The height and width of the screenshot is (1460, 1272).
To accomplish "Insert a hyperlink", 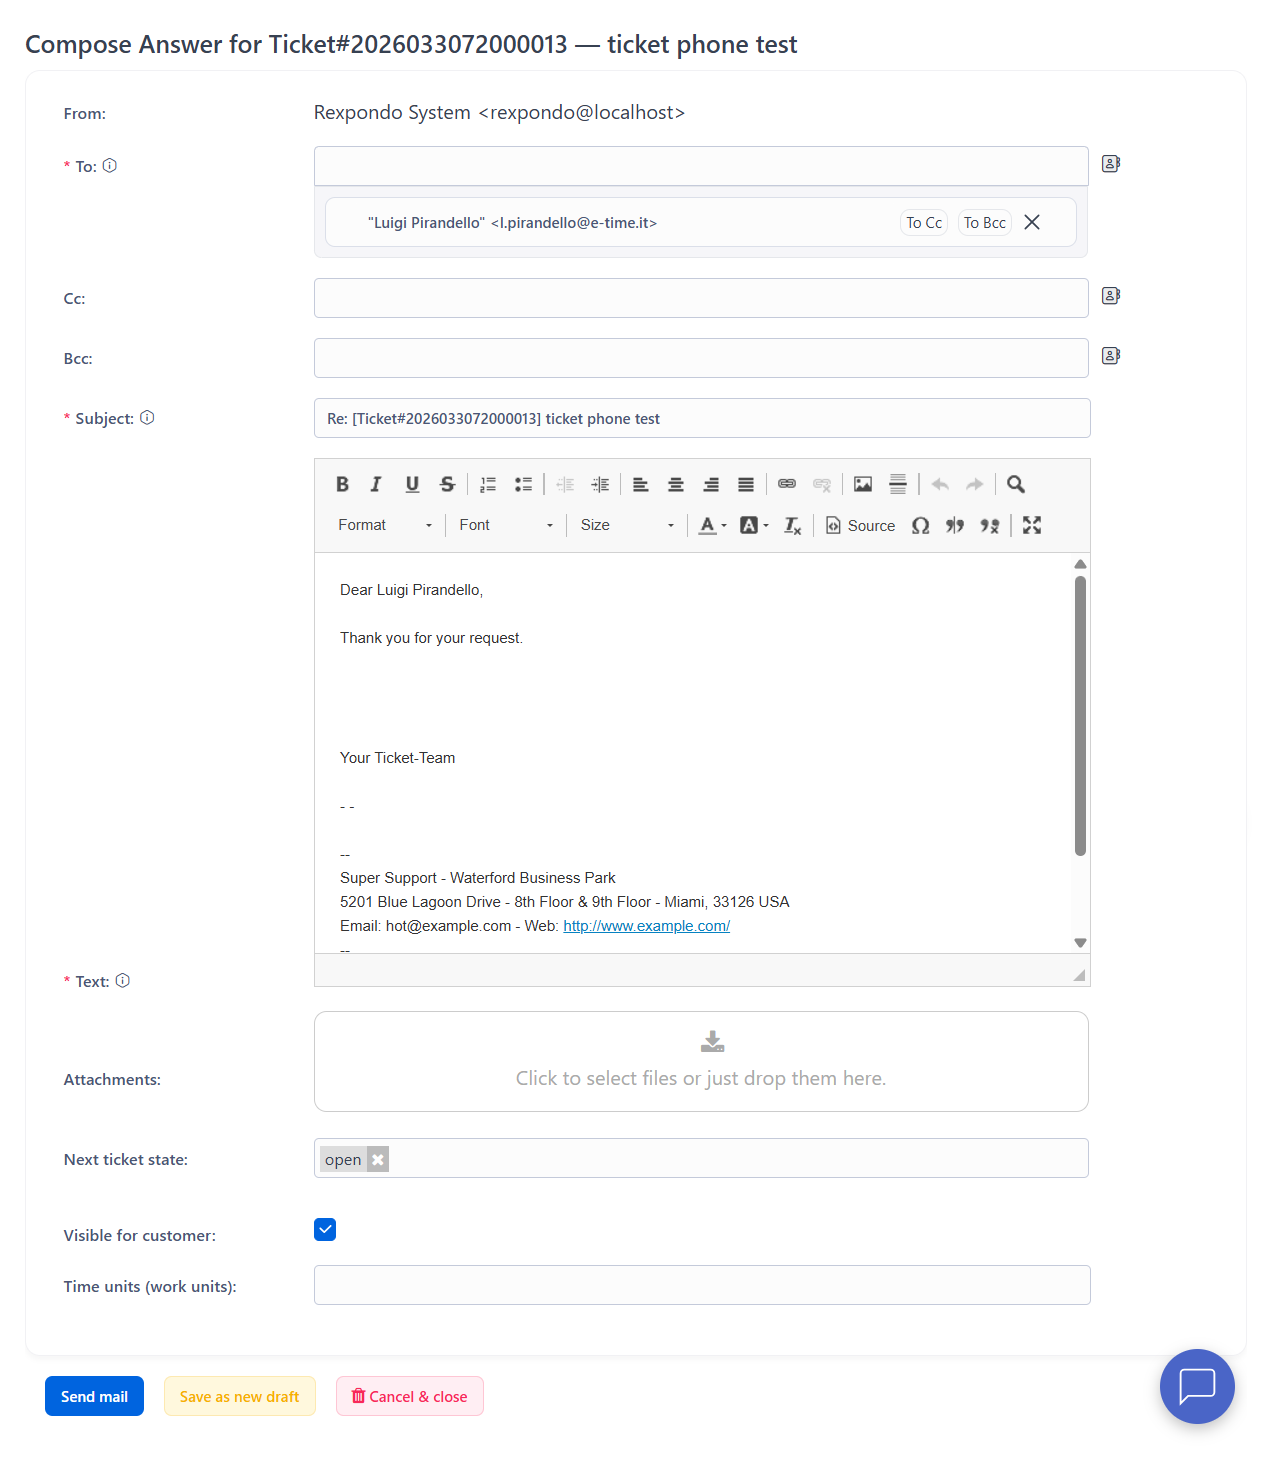I will [x=787, y=484].
